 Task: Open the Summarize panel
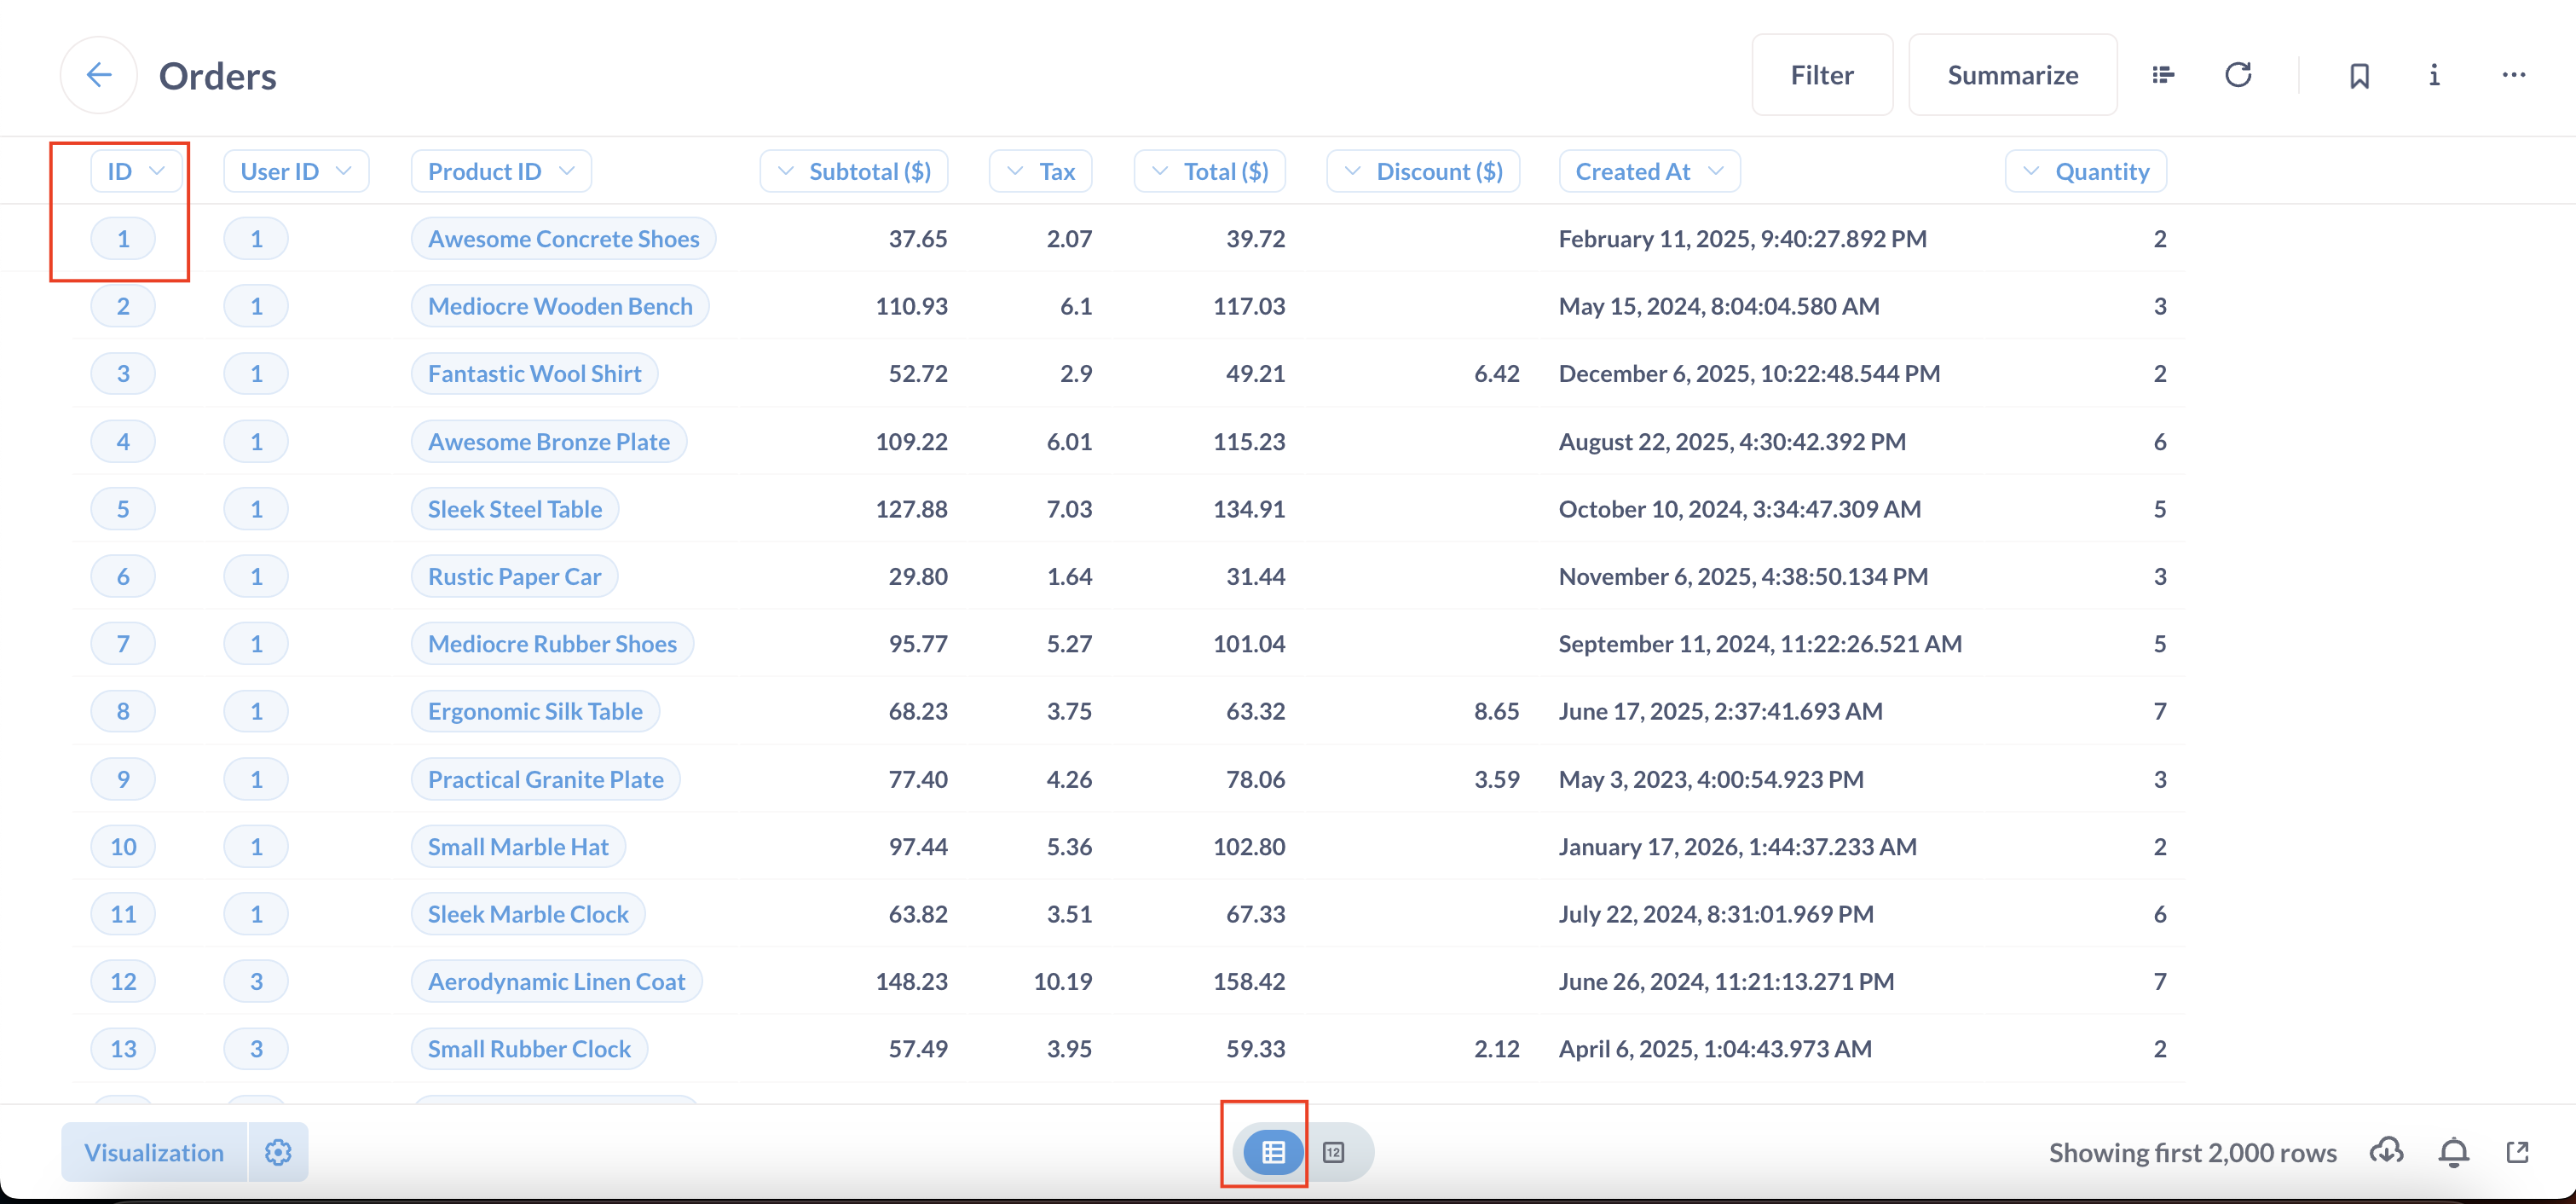[x=2012, y=74]
